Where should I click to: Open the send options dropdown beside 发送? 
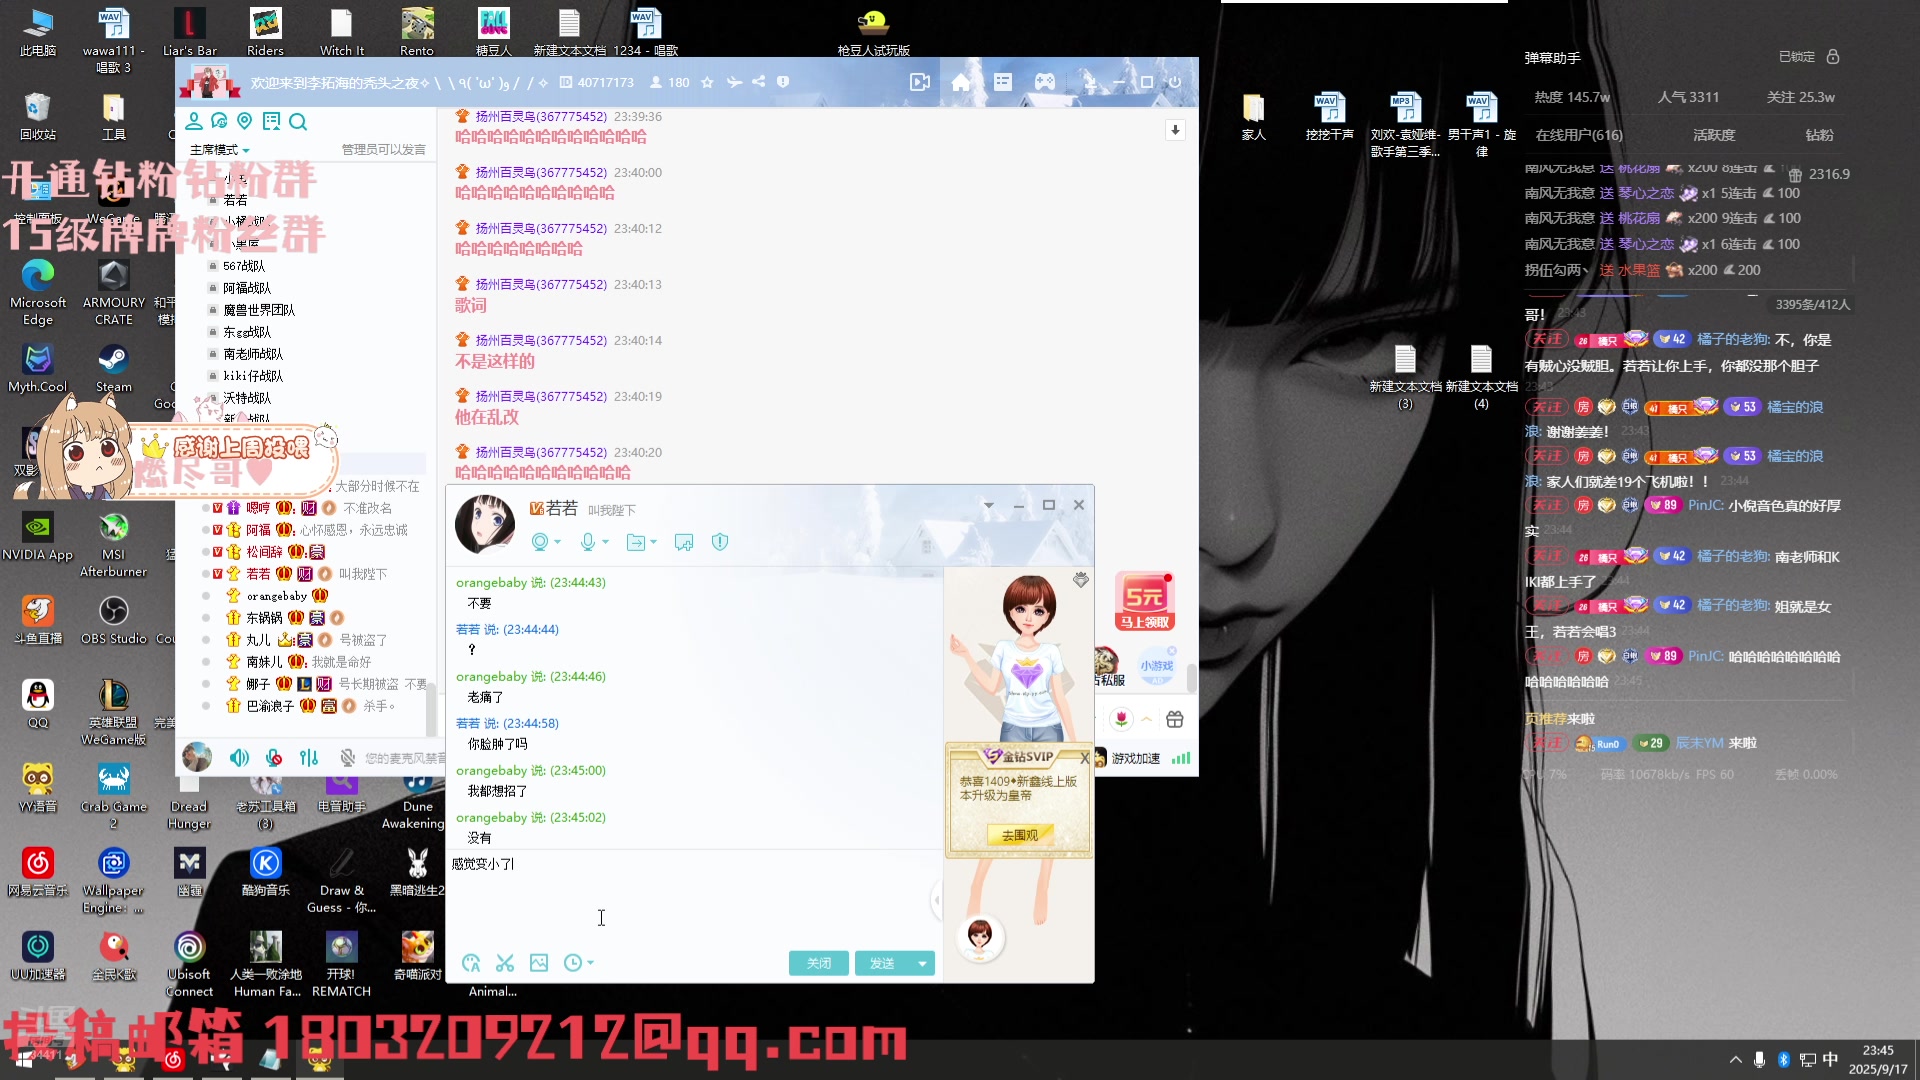(x=922, y=963)
